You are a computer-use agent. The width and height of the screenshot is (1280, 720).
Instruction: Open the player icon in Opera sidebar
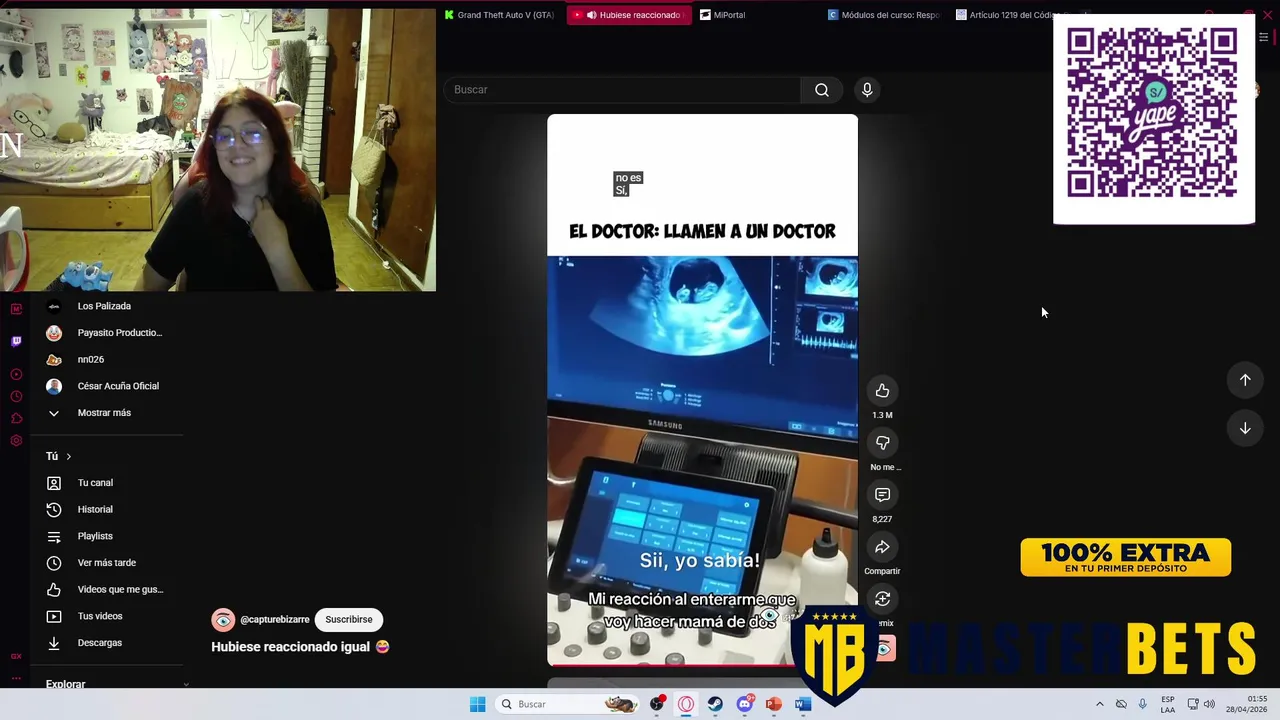pos(16,374)
